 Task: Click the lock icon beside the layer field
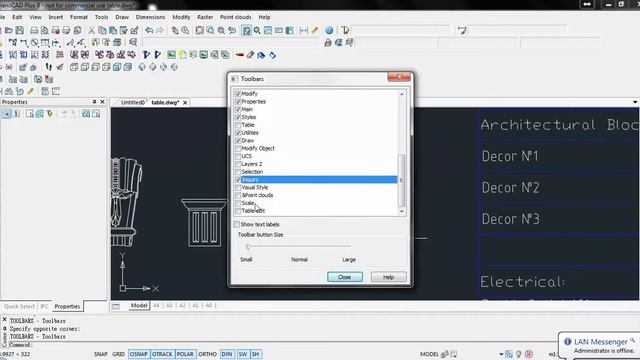327,42
